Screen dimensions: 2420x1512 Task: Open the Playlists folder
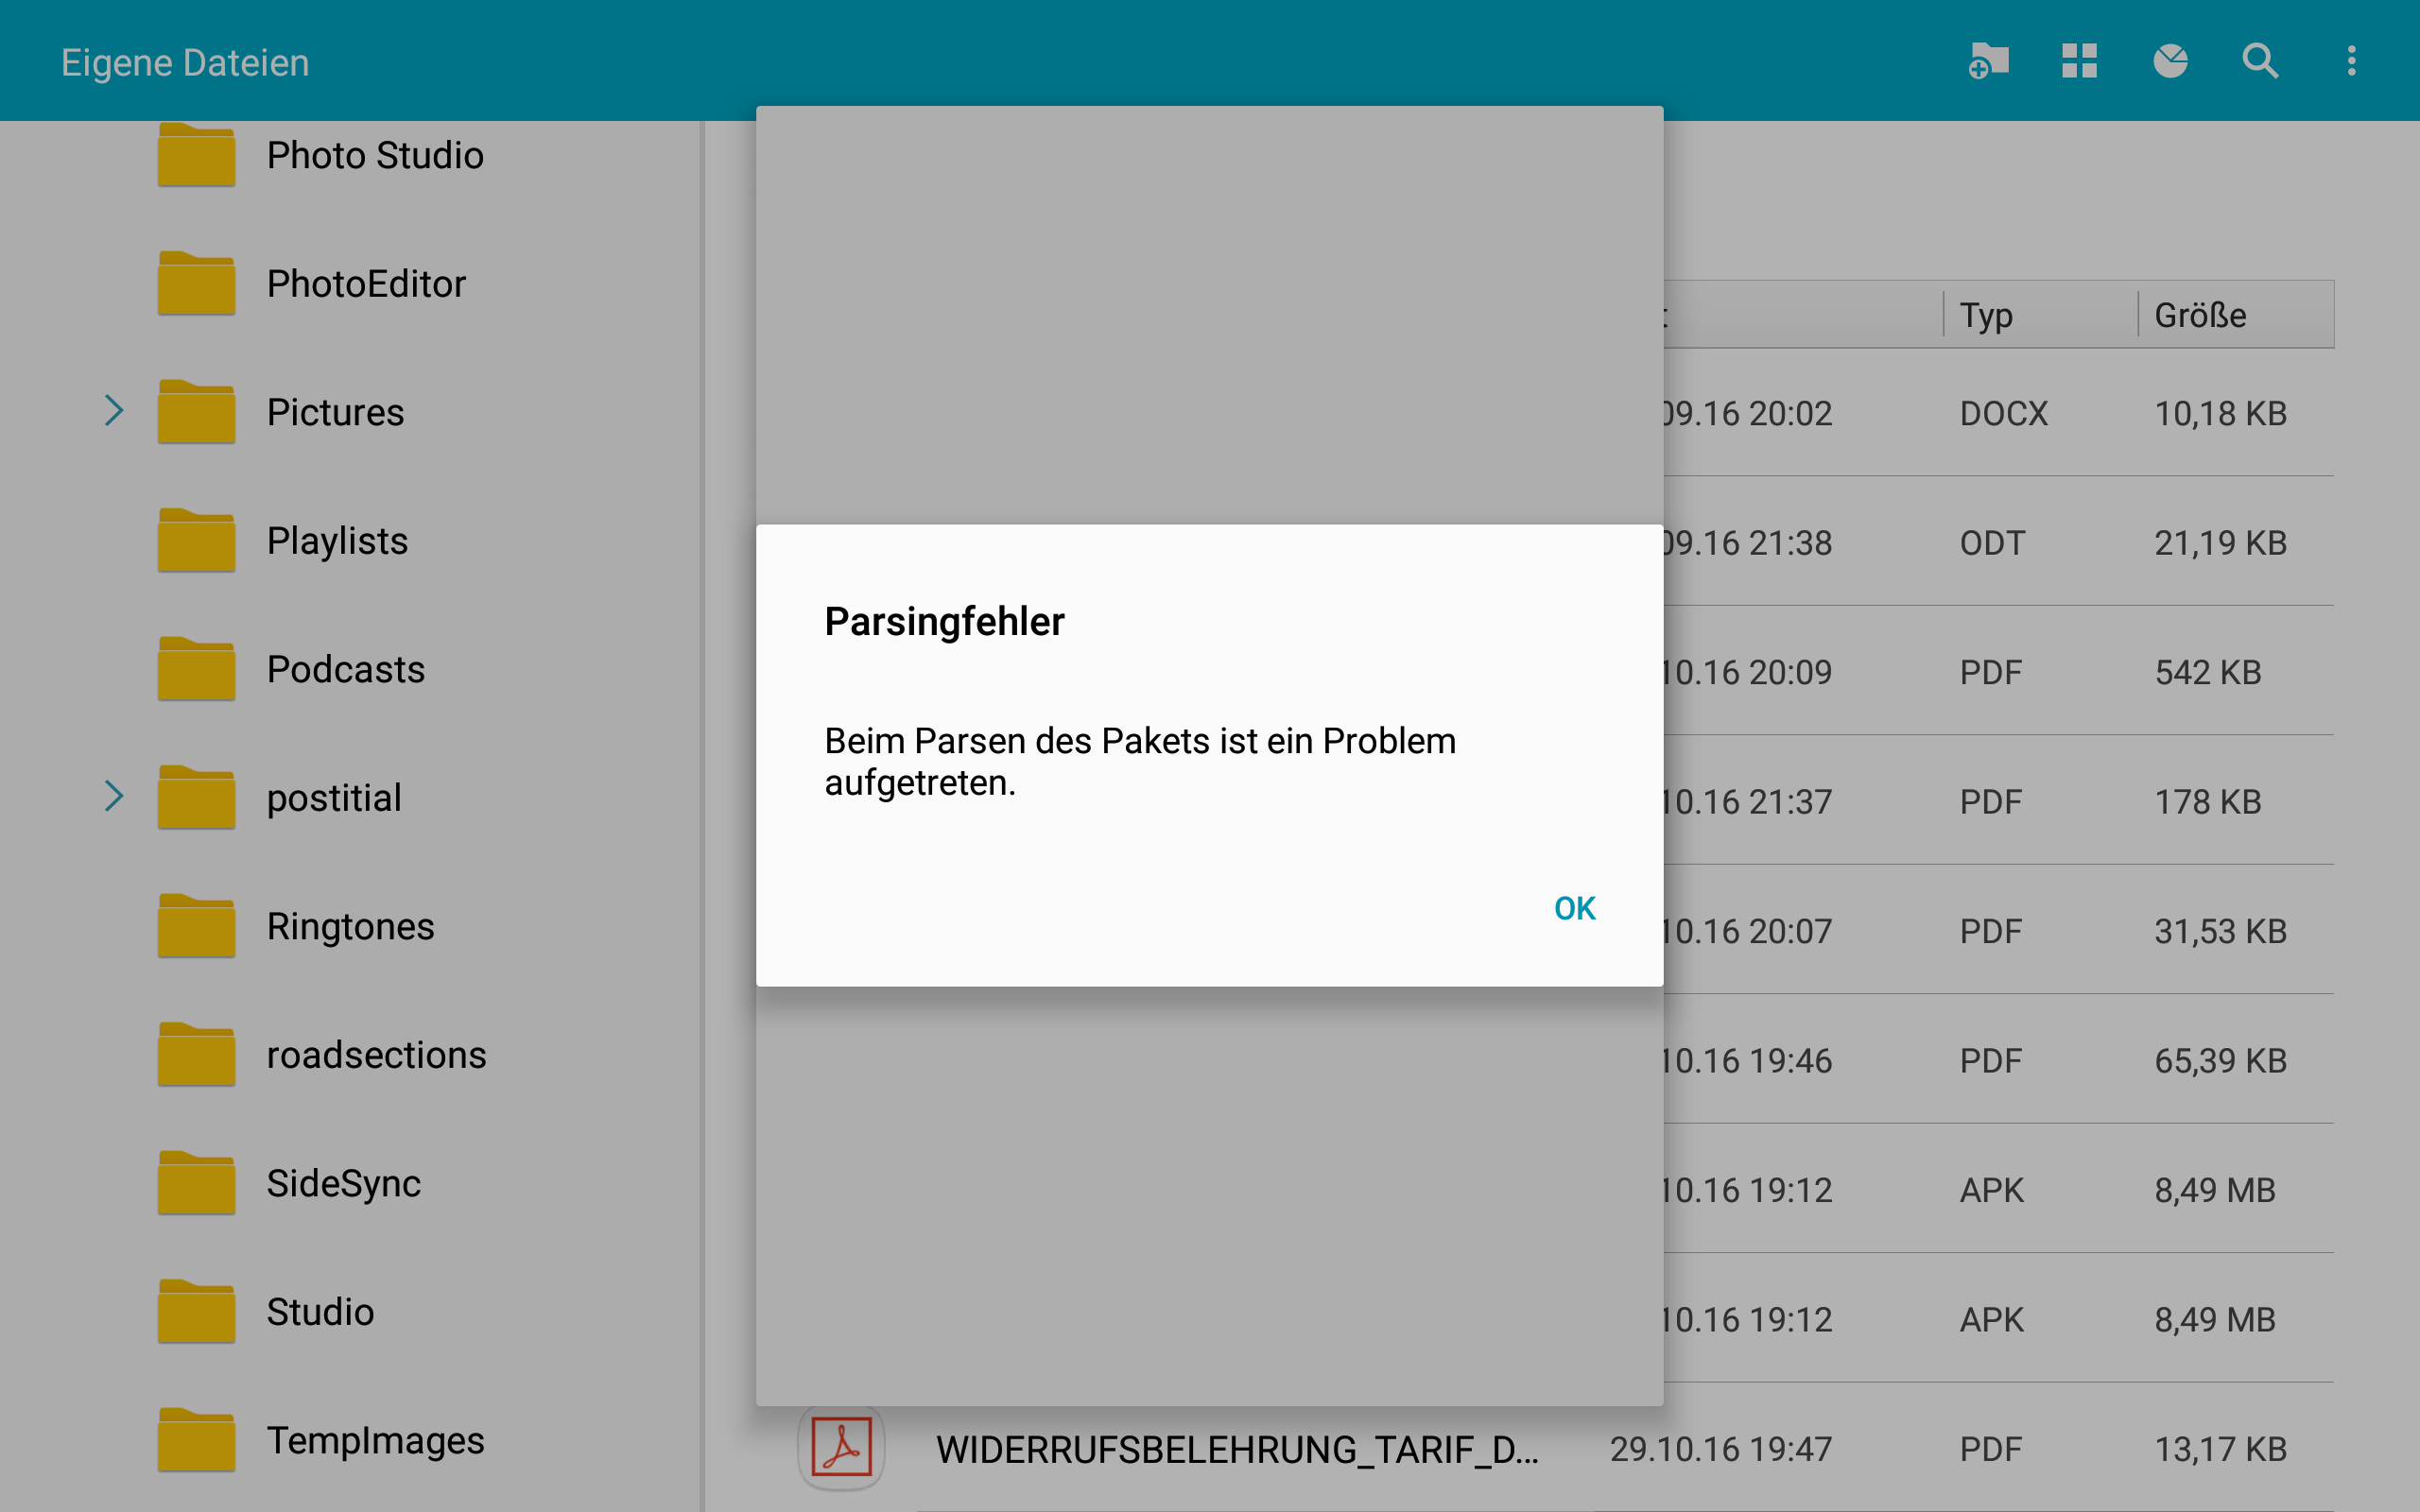(x=337, y=541)
